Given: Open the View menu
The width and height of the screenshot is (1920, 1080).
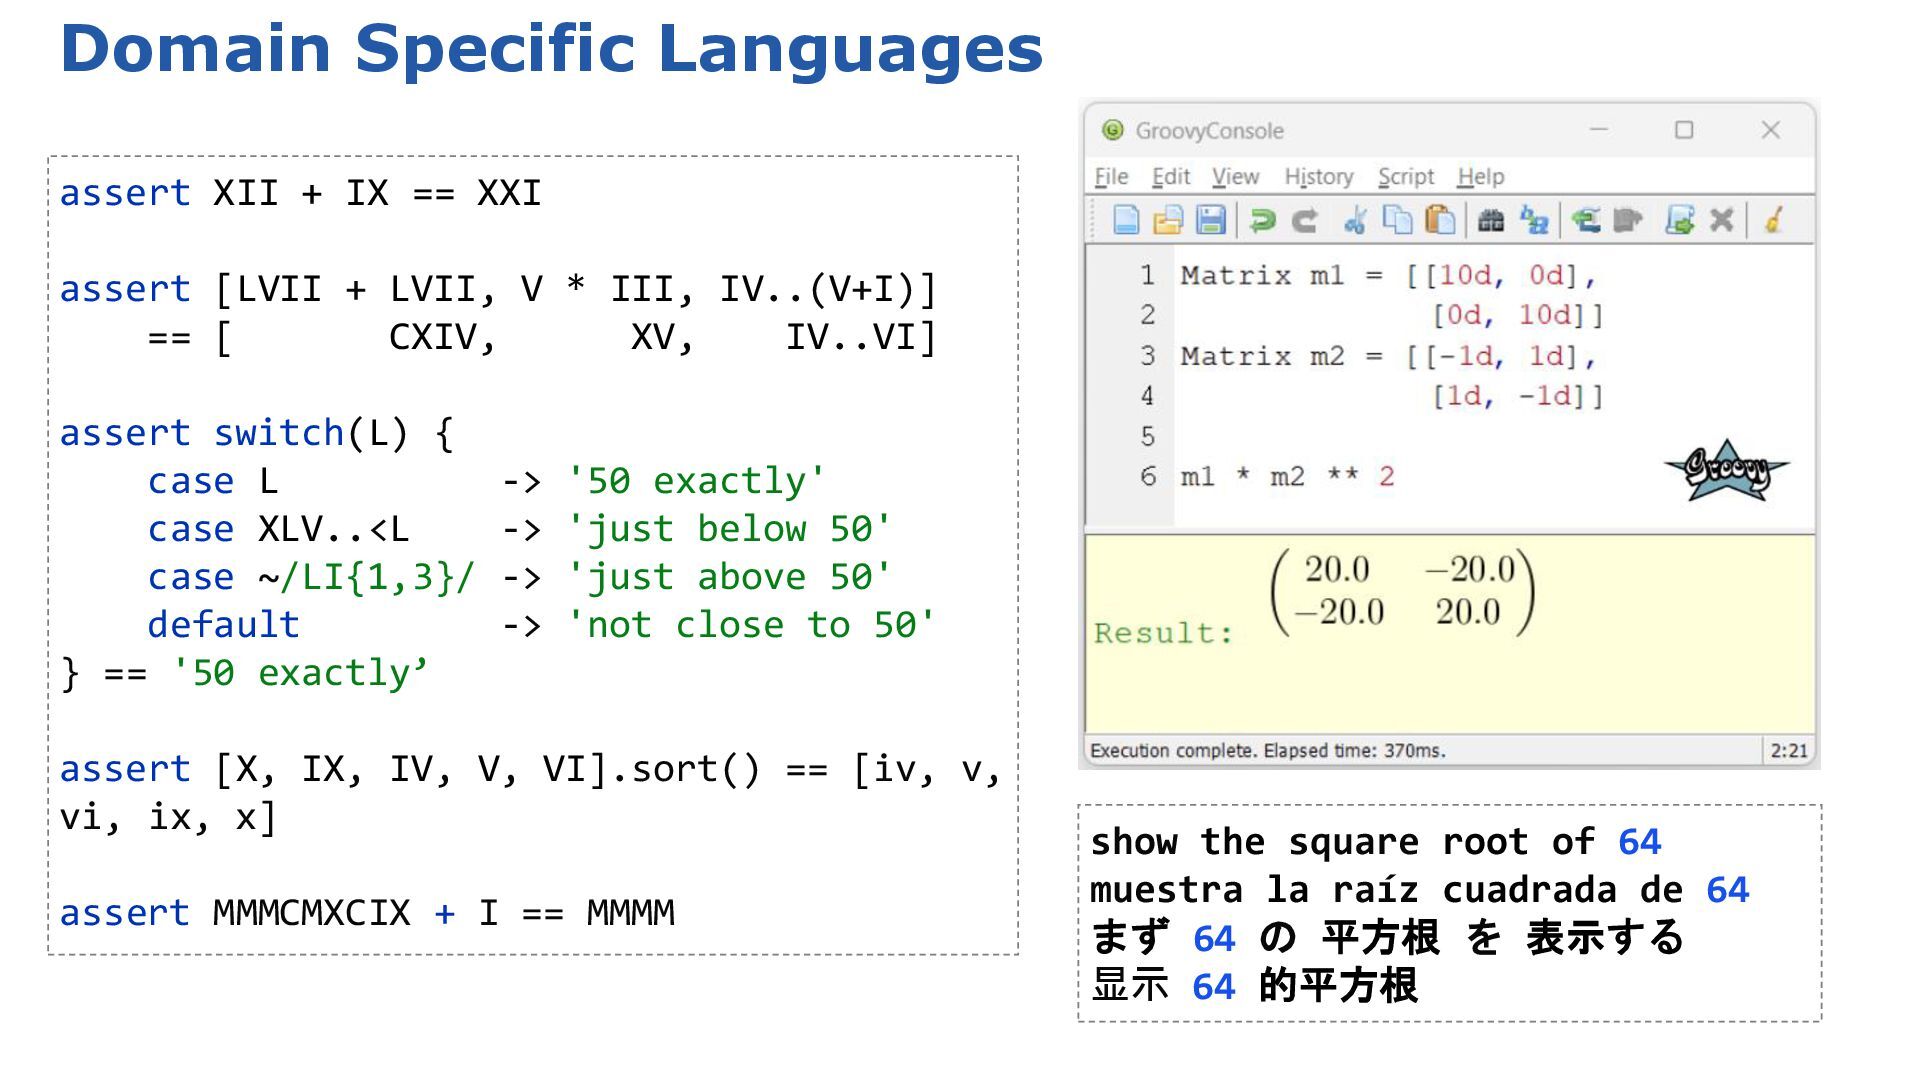Looking at the screenshot, I should (x=1235, y=177).
